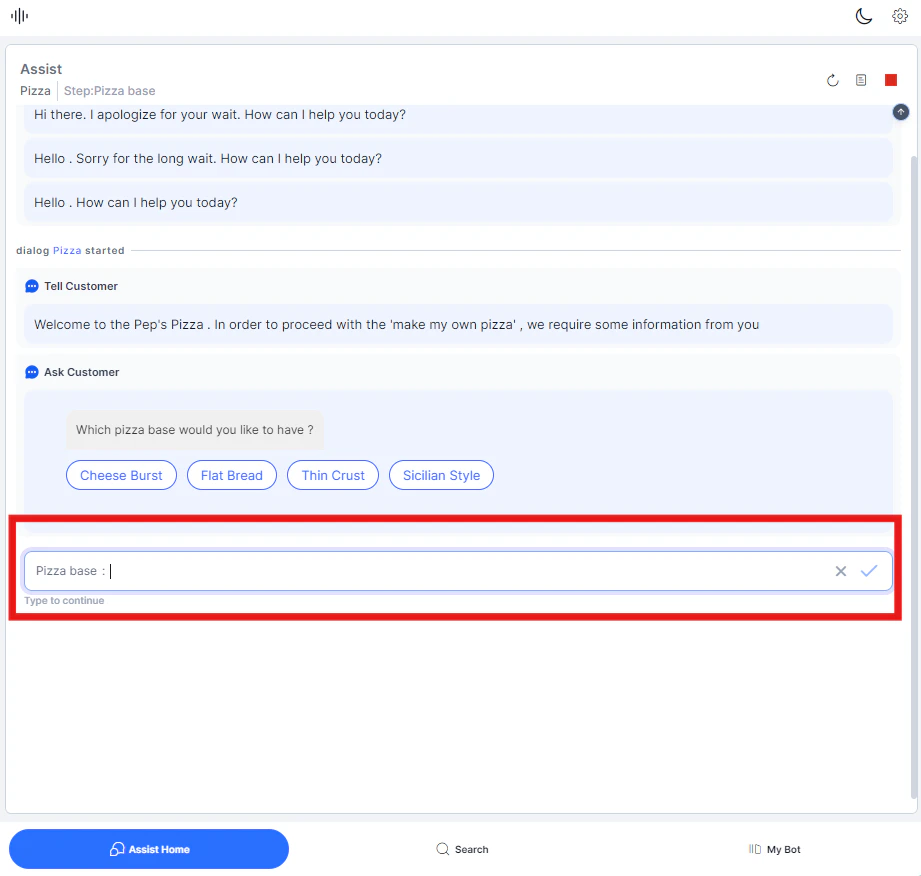Focus the Pizza base input field
The height and width of the screenshot is (876, 921).
point(458,570)
